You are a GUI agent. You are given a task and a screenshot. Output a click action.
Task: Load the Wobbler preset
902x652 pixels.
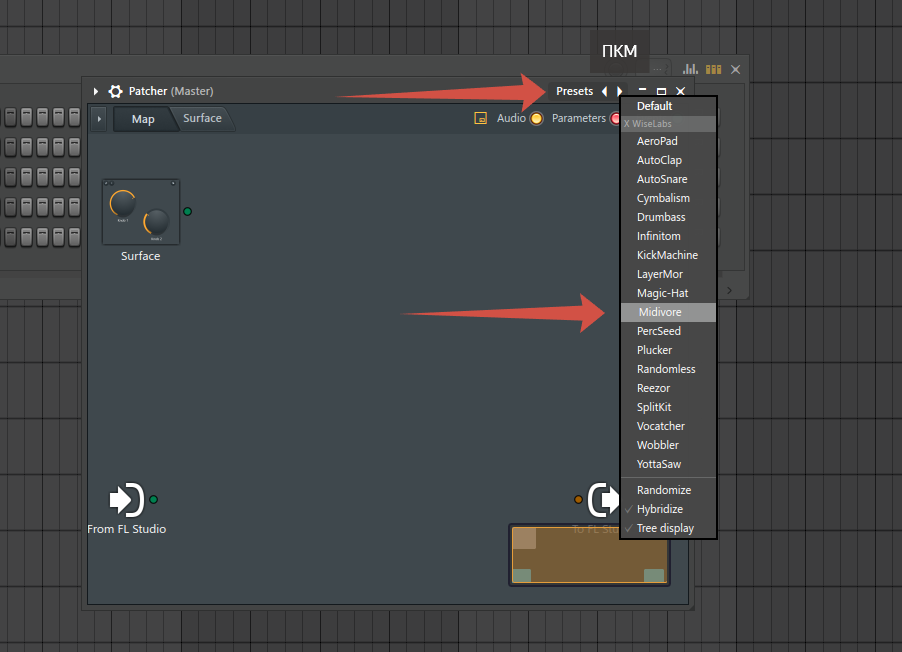pyautogui.click(x=668, y=445)
